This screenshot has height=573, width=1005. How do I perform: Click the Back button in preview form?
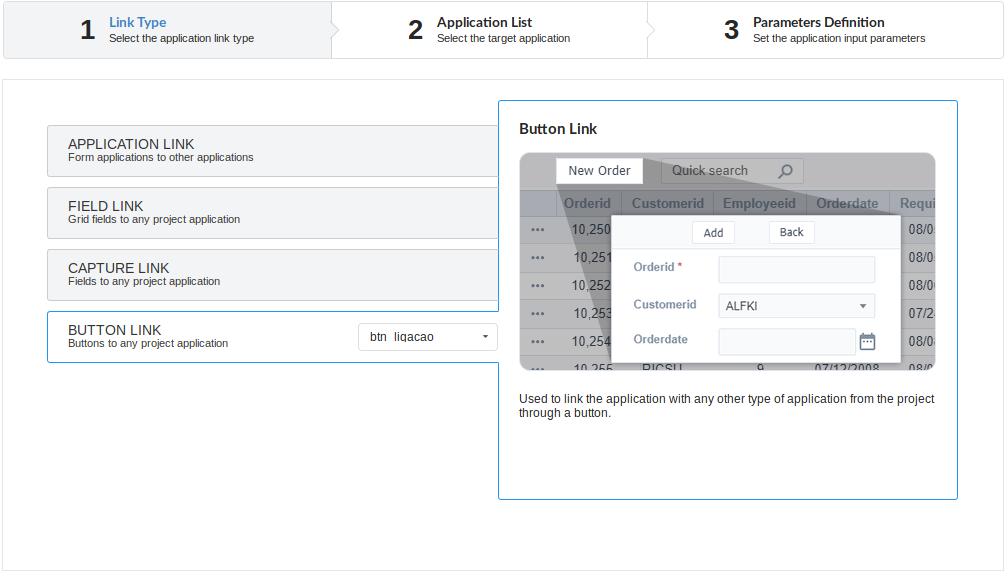tap(791, 232)
